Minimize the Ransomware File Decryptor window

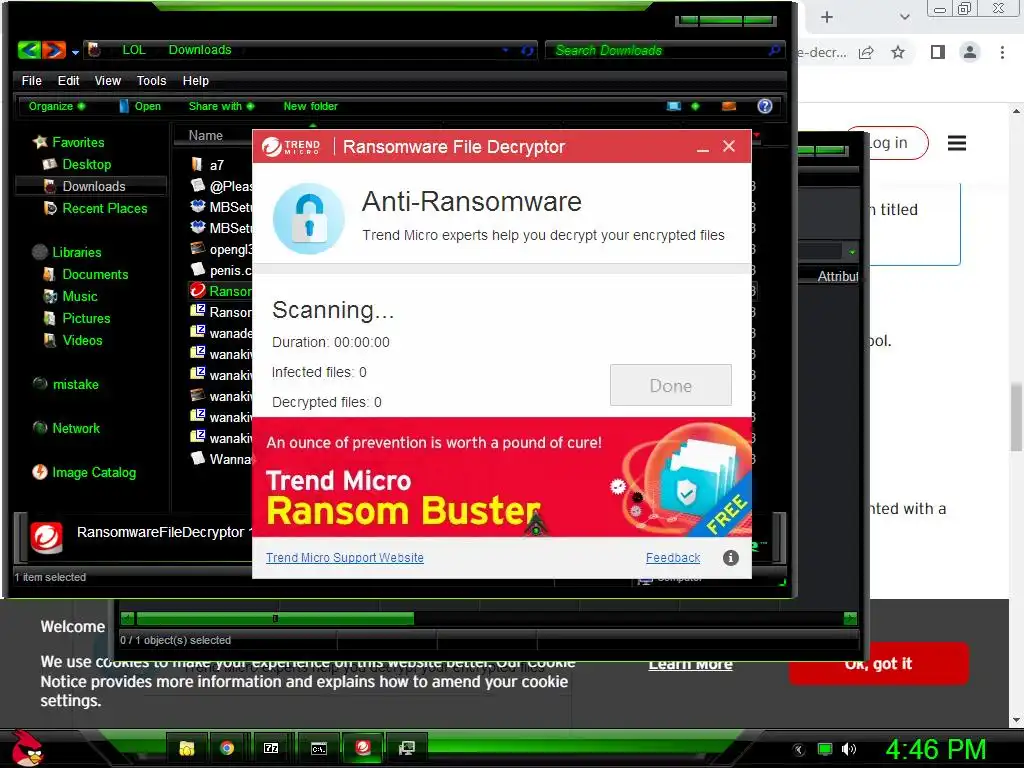pos(703,148)
